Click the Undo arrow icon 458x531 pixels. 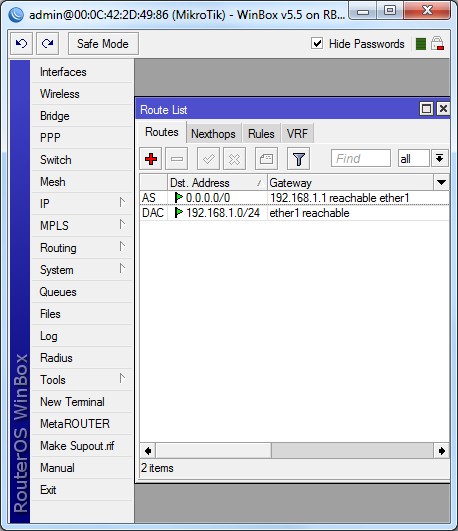click(21, 43)
